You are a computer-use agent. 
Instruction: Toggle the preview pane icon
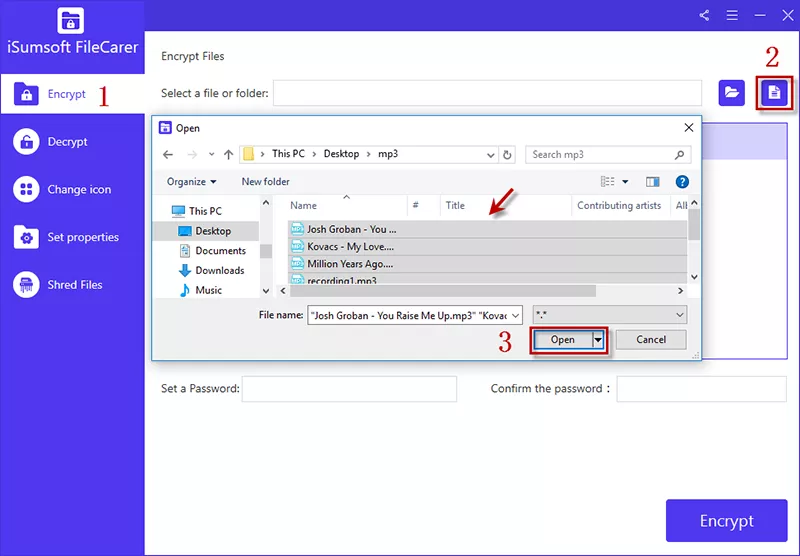coord(653,182)
